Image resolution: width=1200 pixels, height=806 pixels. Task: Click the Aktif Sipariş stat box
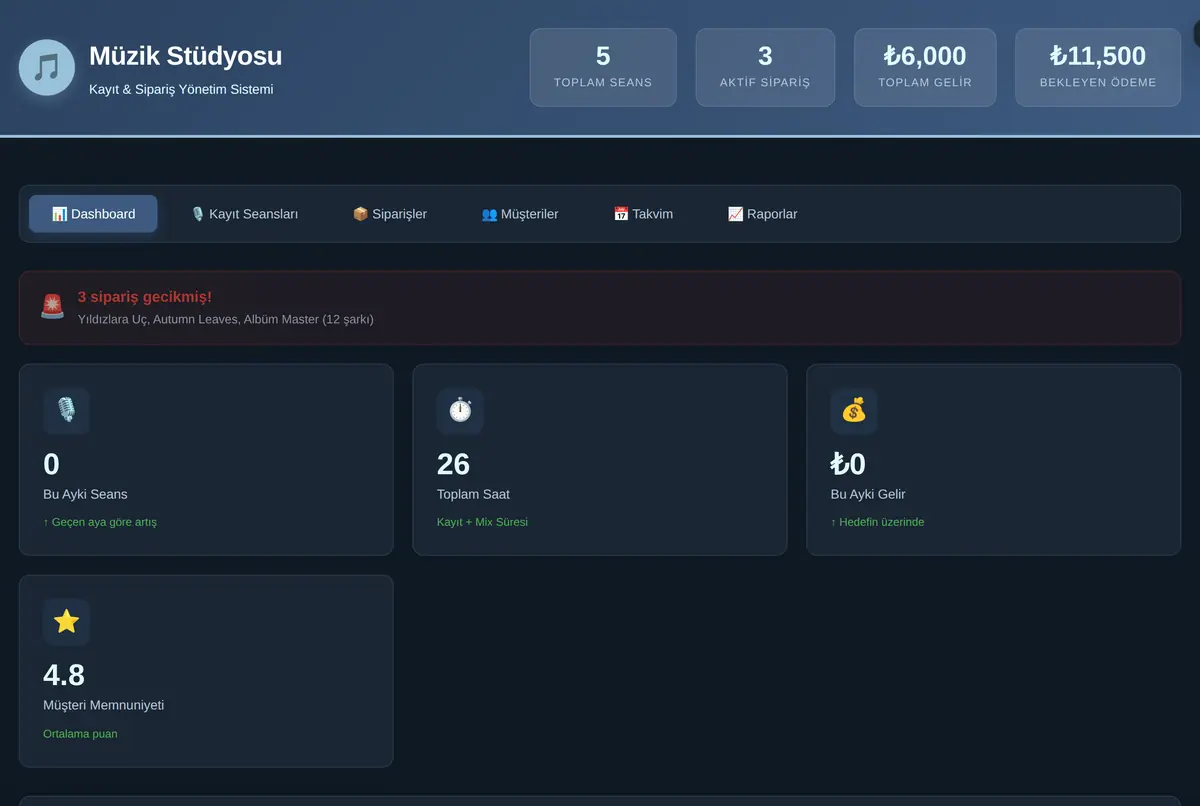point(765,67)
